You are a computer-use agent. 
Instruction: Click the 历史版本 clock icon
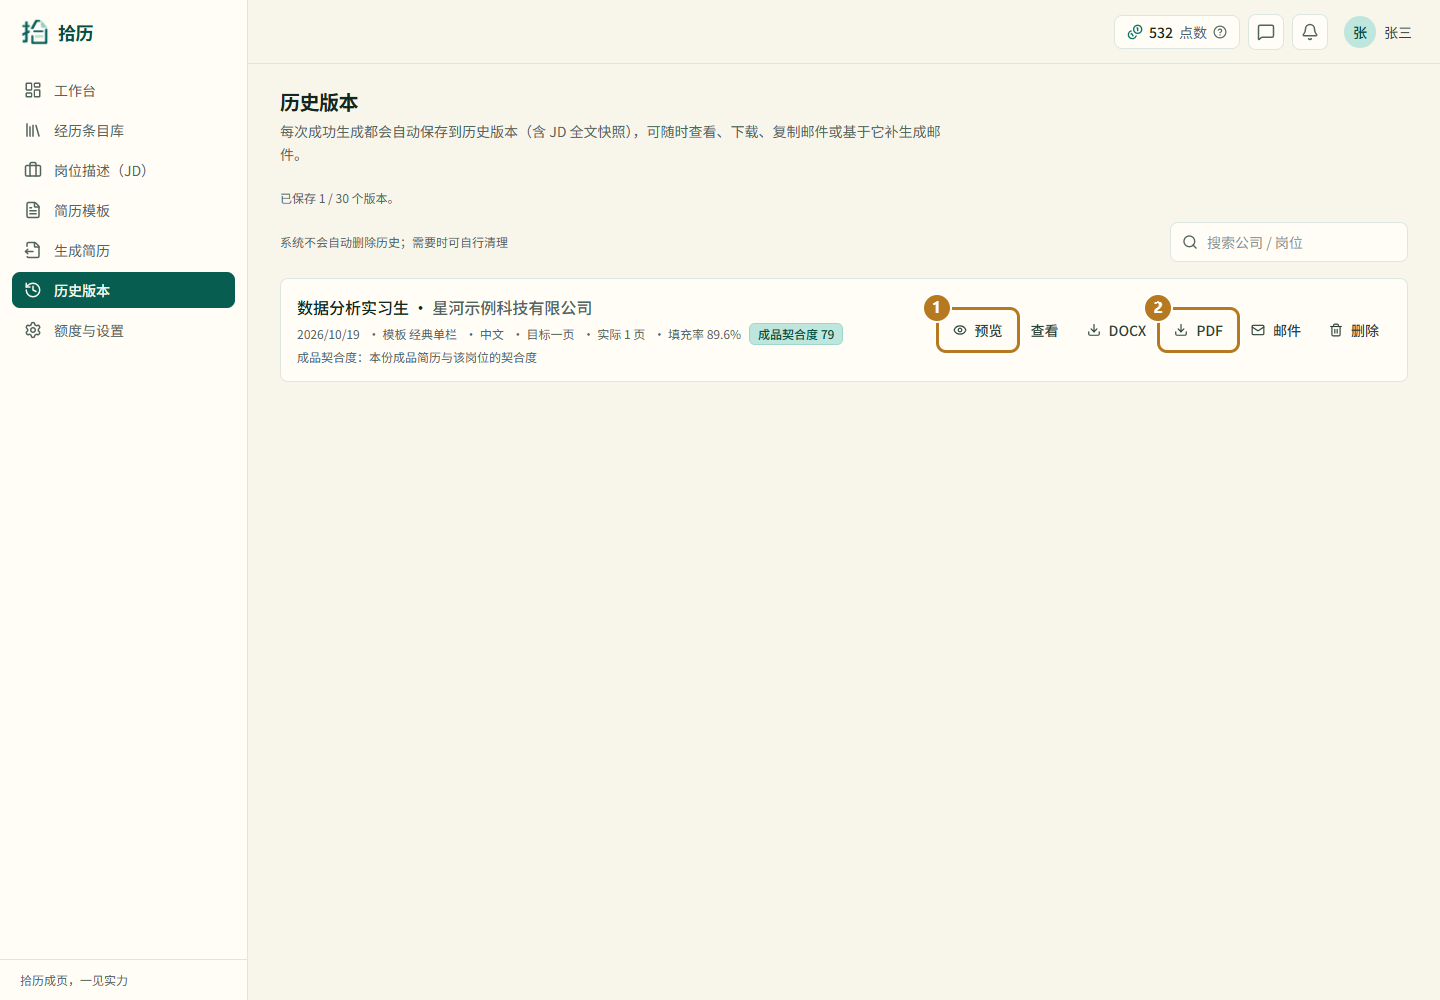click(x=33, y=290)
